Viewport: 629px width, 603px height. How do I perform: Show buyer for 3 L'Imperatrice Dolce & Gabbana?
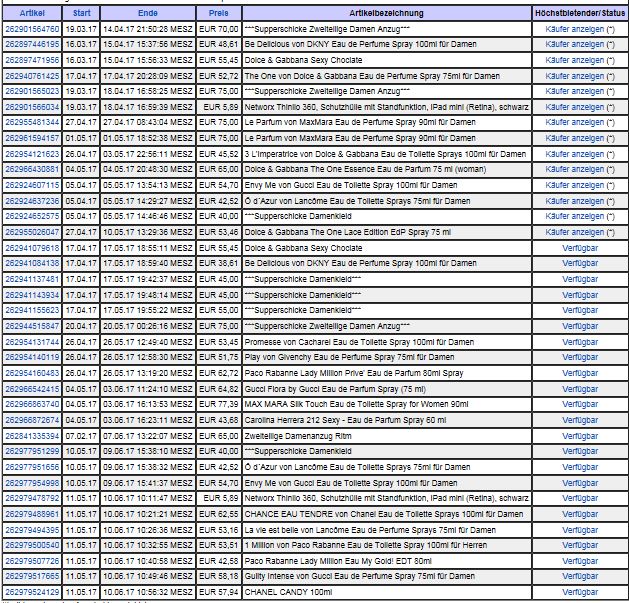tap(574, 154)
